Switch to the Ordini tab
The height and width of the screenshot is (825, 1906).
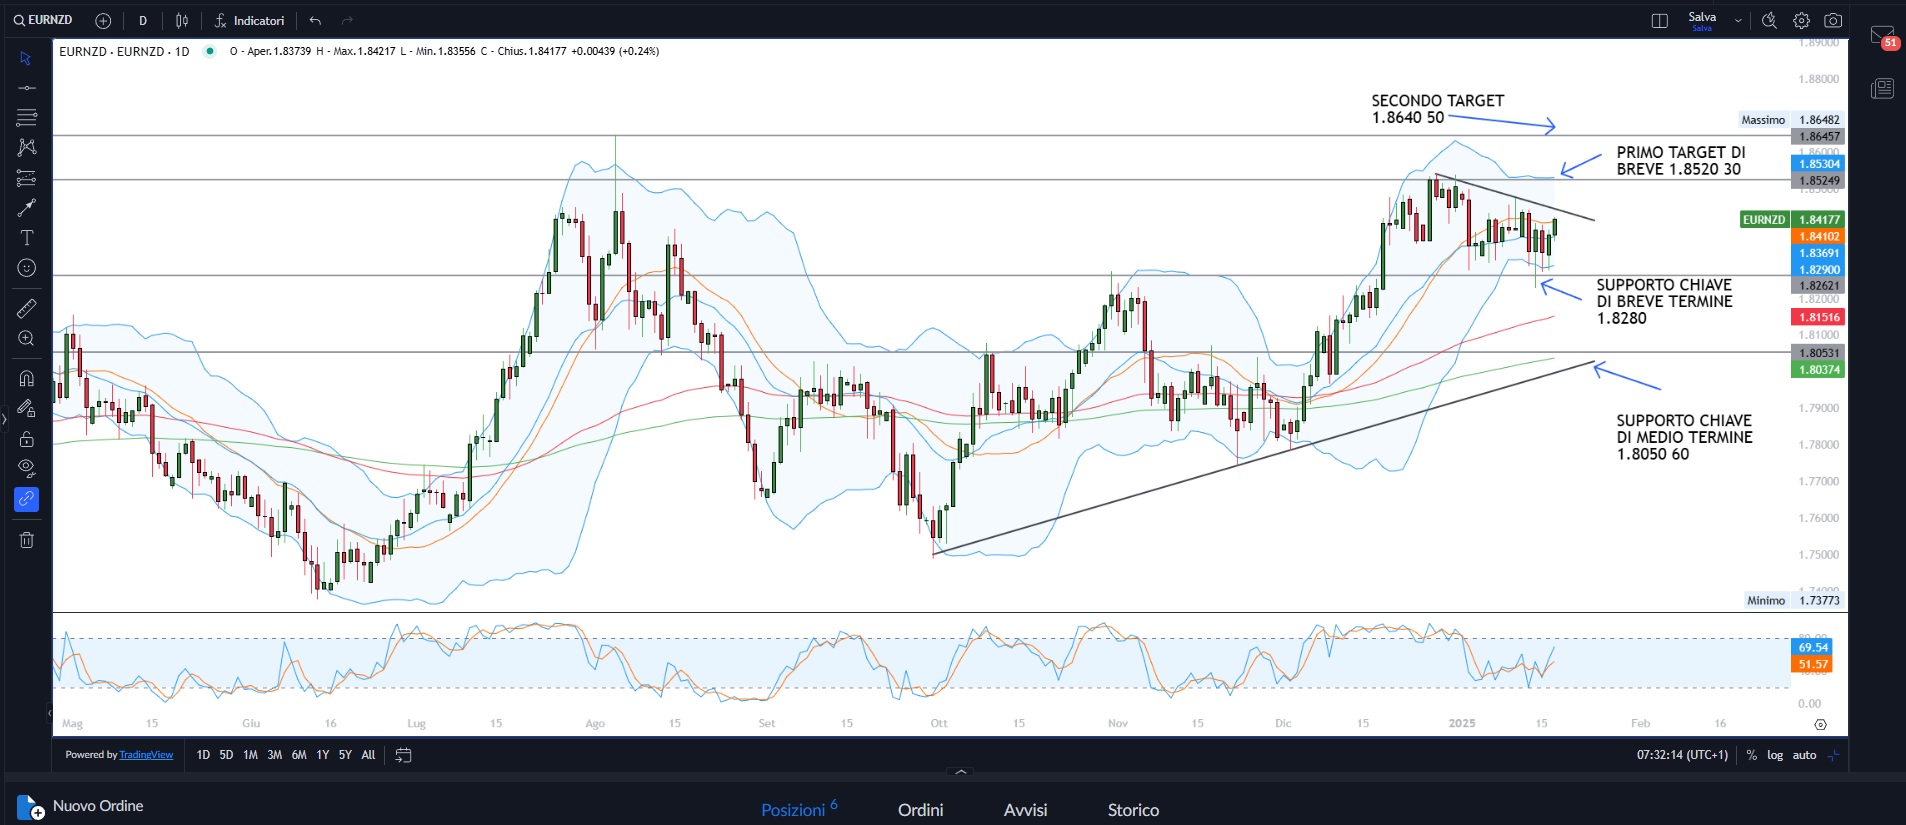pyautogui.click(x=920, y=810)
